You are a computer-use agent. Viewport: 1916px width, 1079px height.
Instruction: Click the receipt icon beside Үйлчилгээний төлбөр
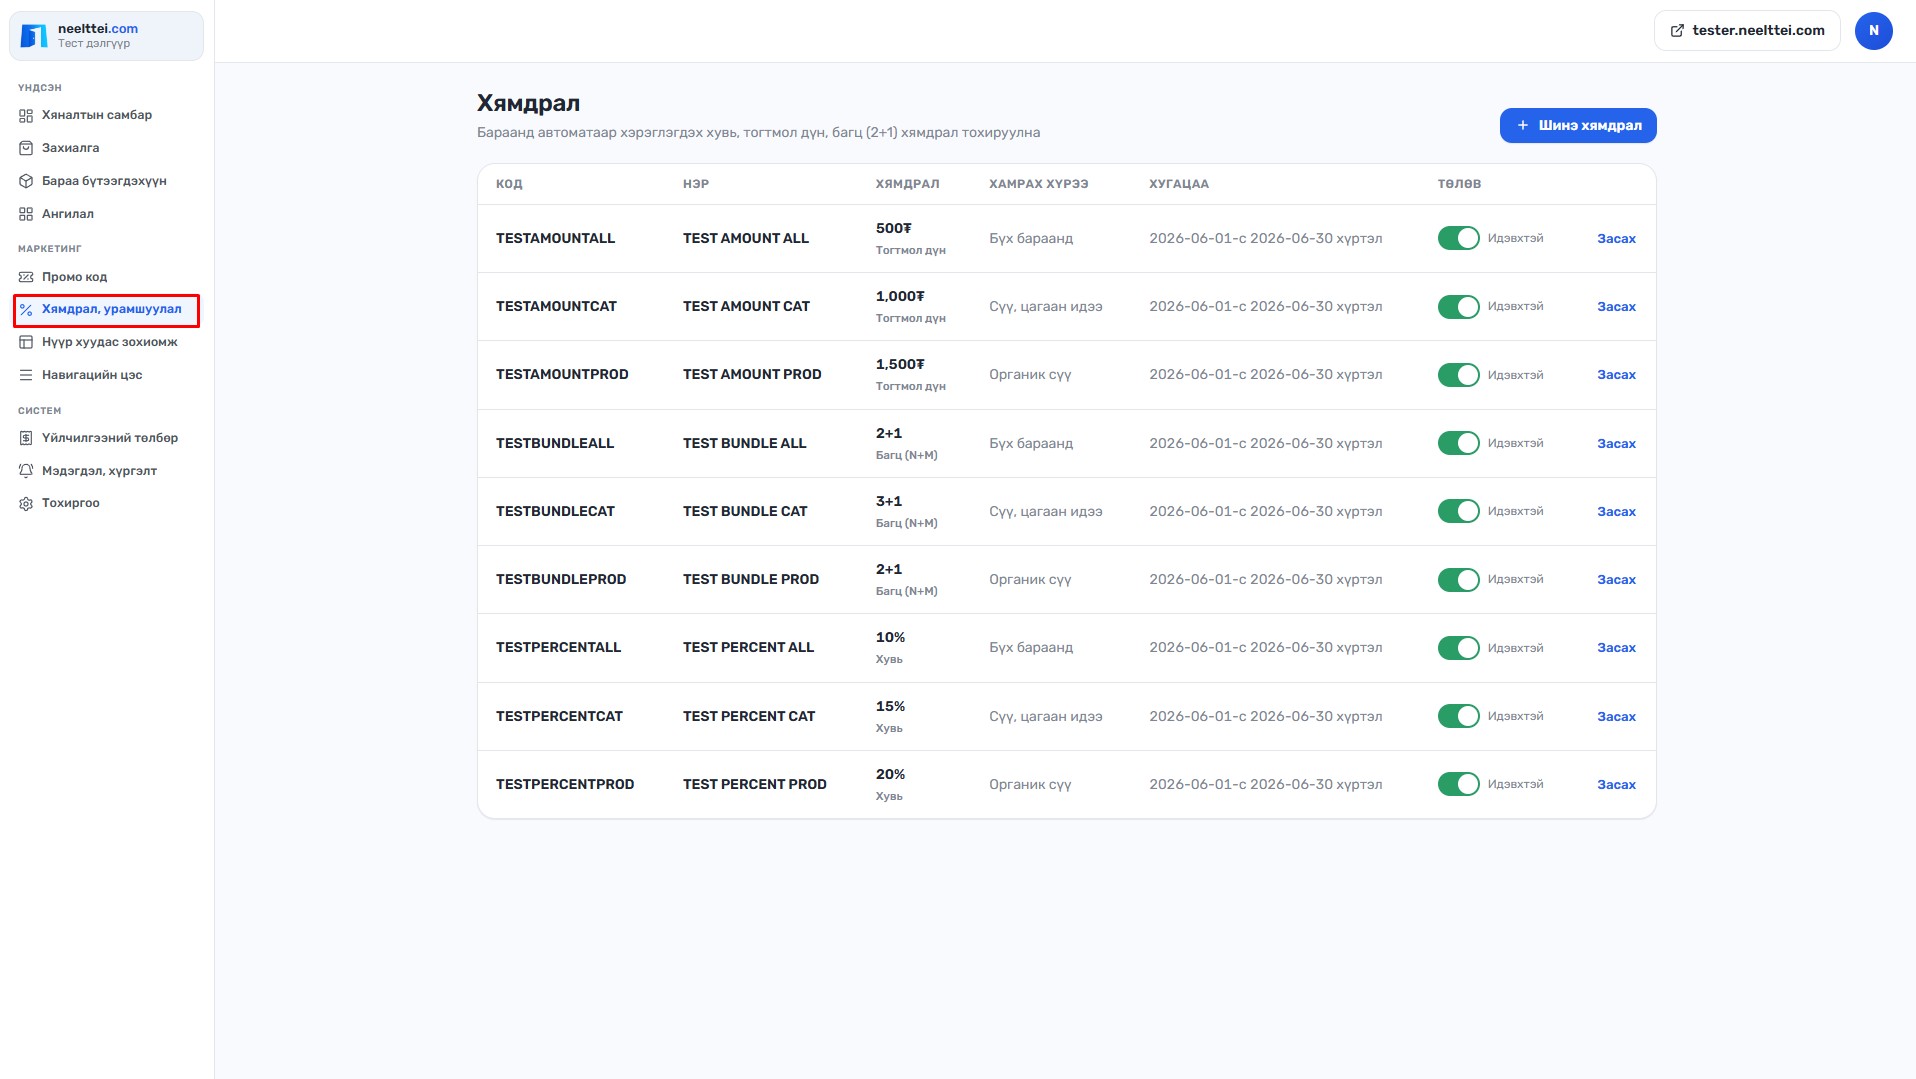click(26, 438)
